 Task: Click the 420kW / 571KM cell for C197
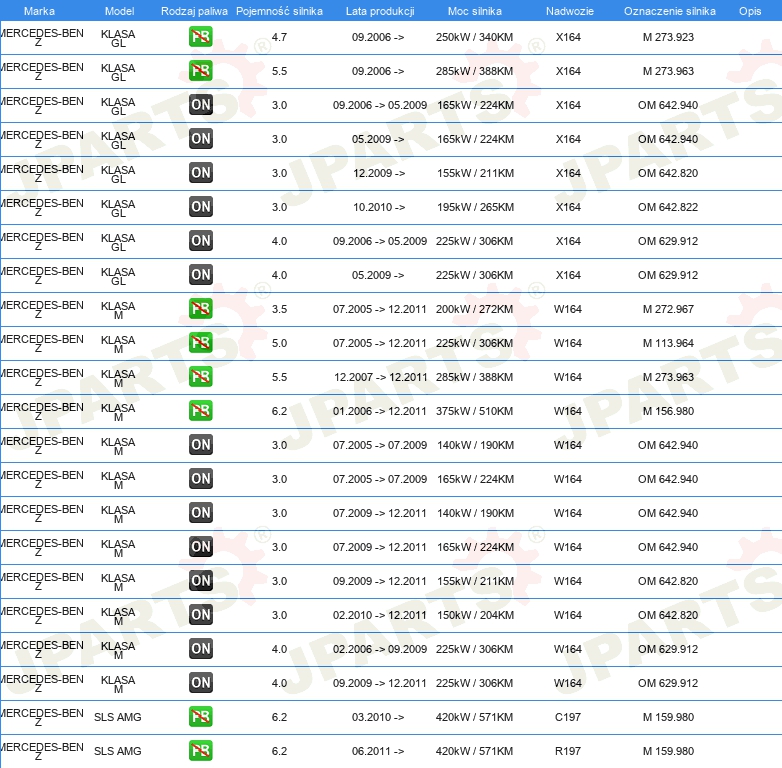click(x=474, y=717)
